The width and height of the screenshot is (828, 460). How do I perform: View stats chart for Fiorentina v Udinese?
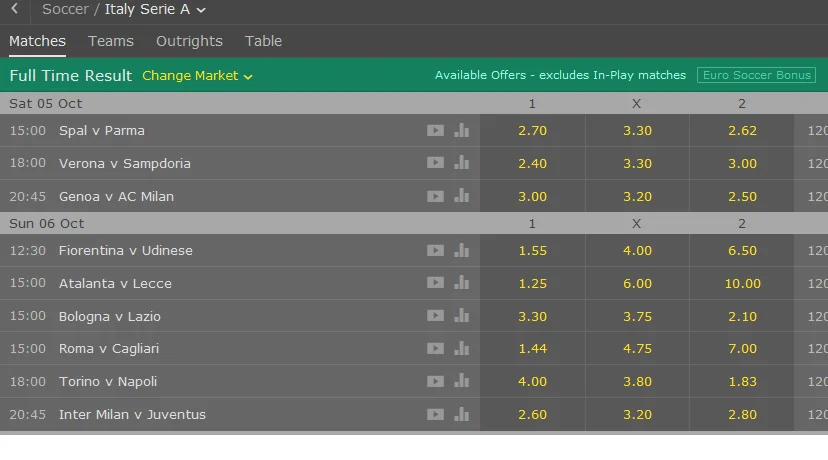[461, 250]
